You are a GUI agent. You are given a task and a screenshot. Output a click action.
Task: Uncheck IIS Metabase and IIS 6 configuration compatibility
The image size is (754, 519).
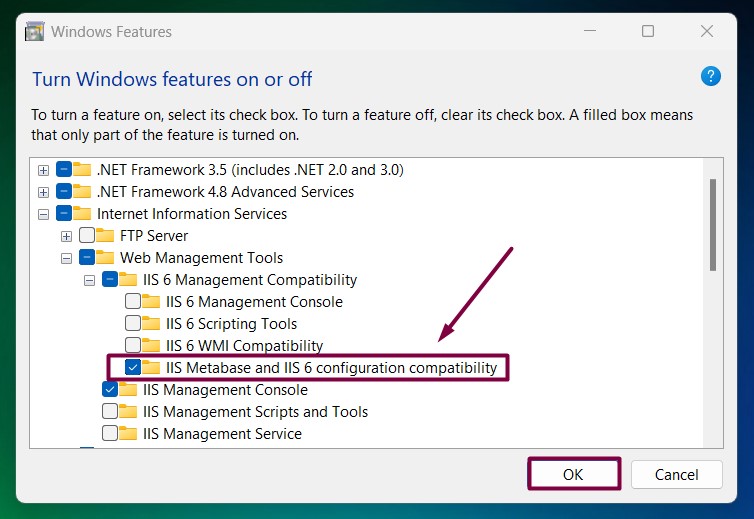pos(133,367)
